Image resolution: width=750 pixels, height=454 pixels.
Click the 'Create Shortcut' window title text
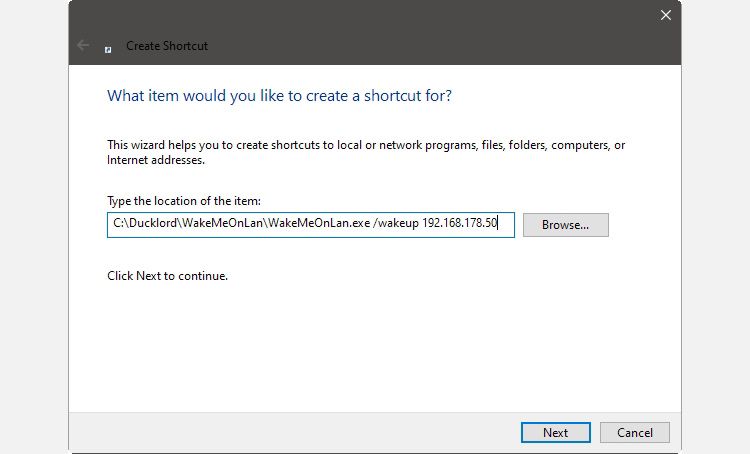click(167, 46)
